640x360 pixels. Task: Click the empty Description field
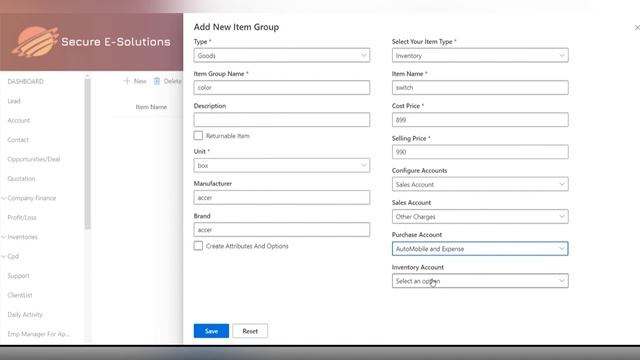coord(282,120)
